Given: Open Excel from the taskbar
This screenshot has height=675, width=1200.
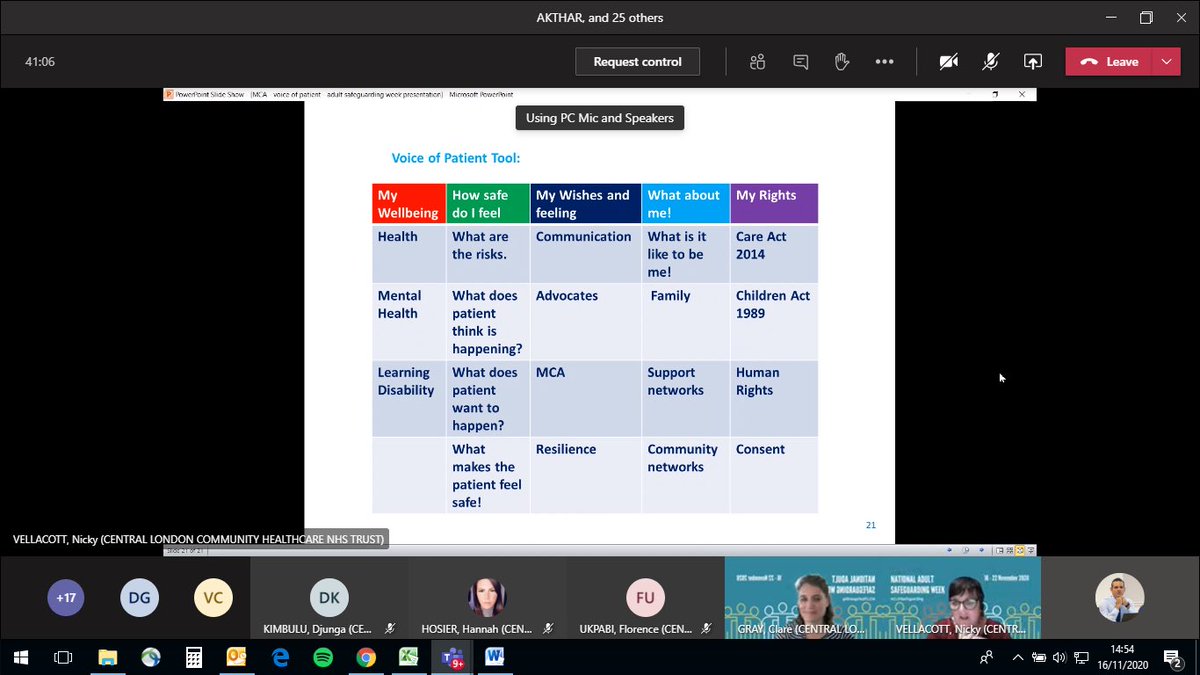Looking at the screenshot, I should [x=409, y=657].
